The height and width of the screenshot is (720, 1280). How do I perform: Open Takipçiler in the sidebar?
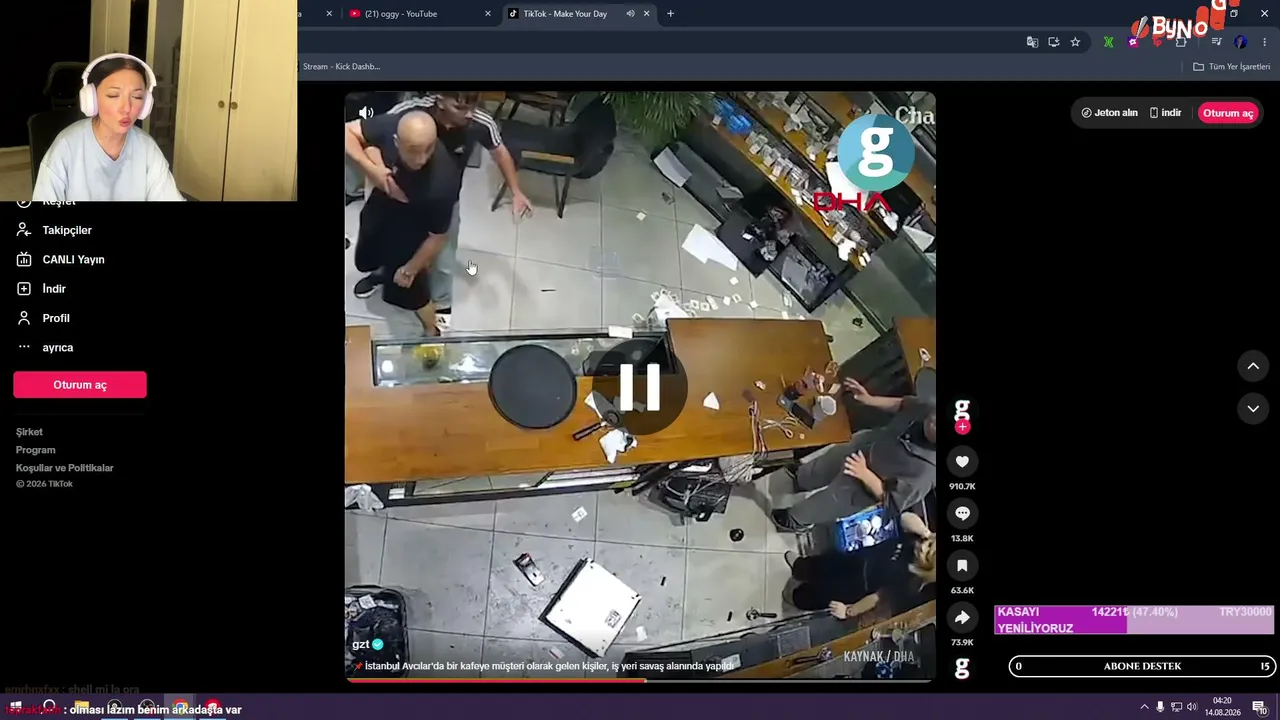(67, 230)
